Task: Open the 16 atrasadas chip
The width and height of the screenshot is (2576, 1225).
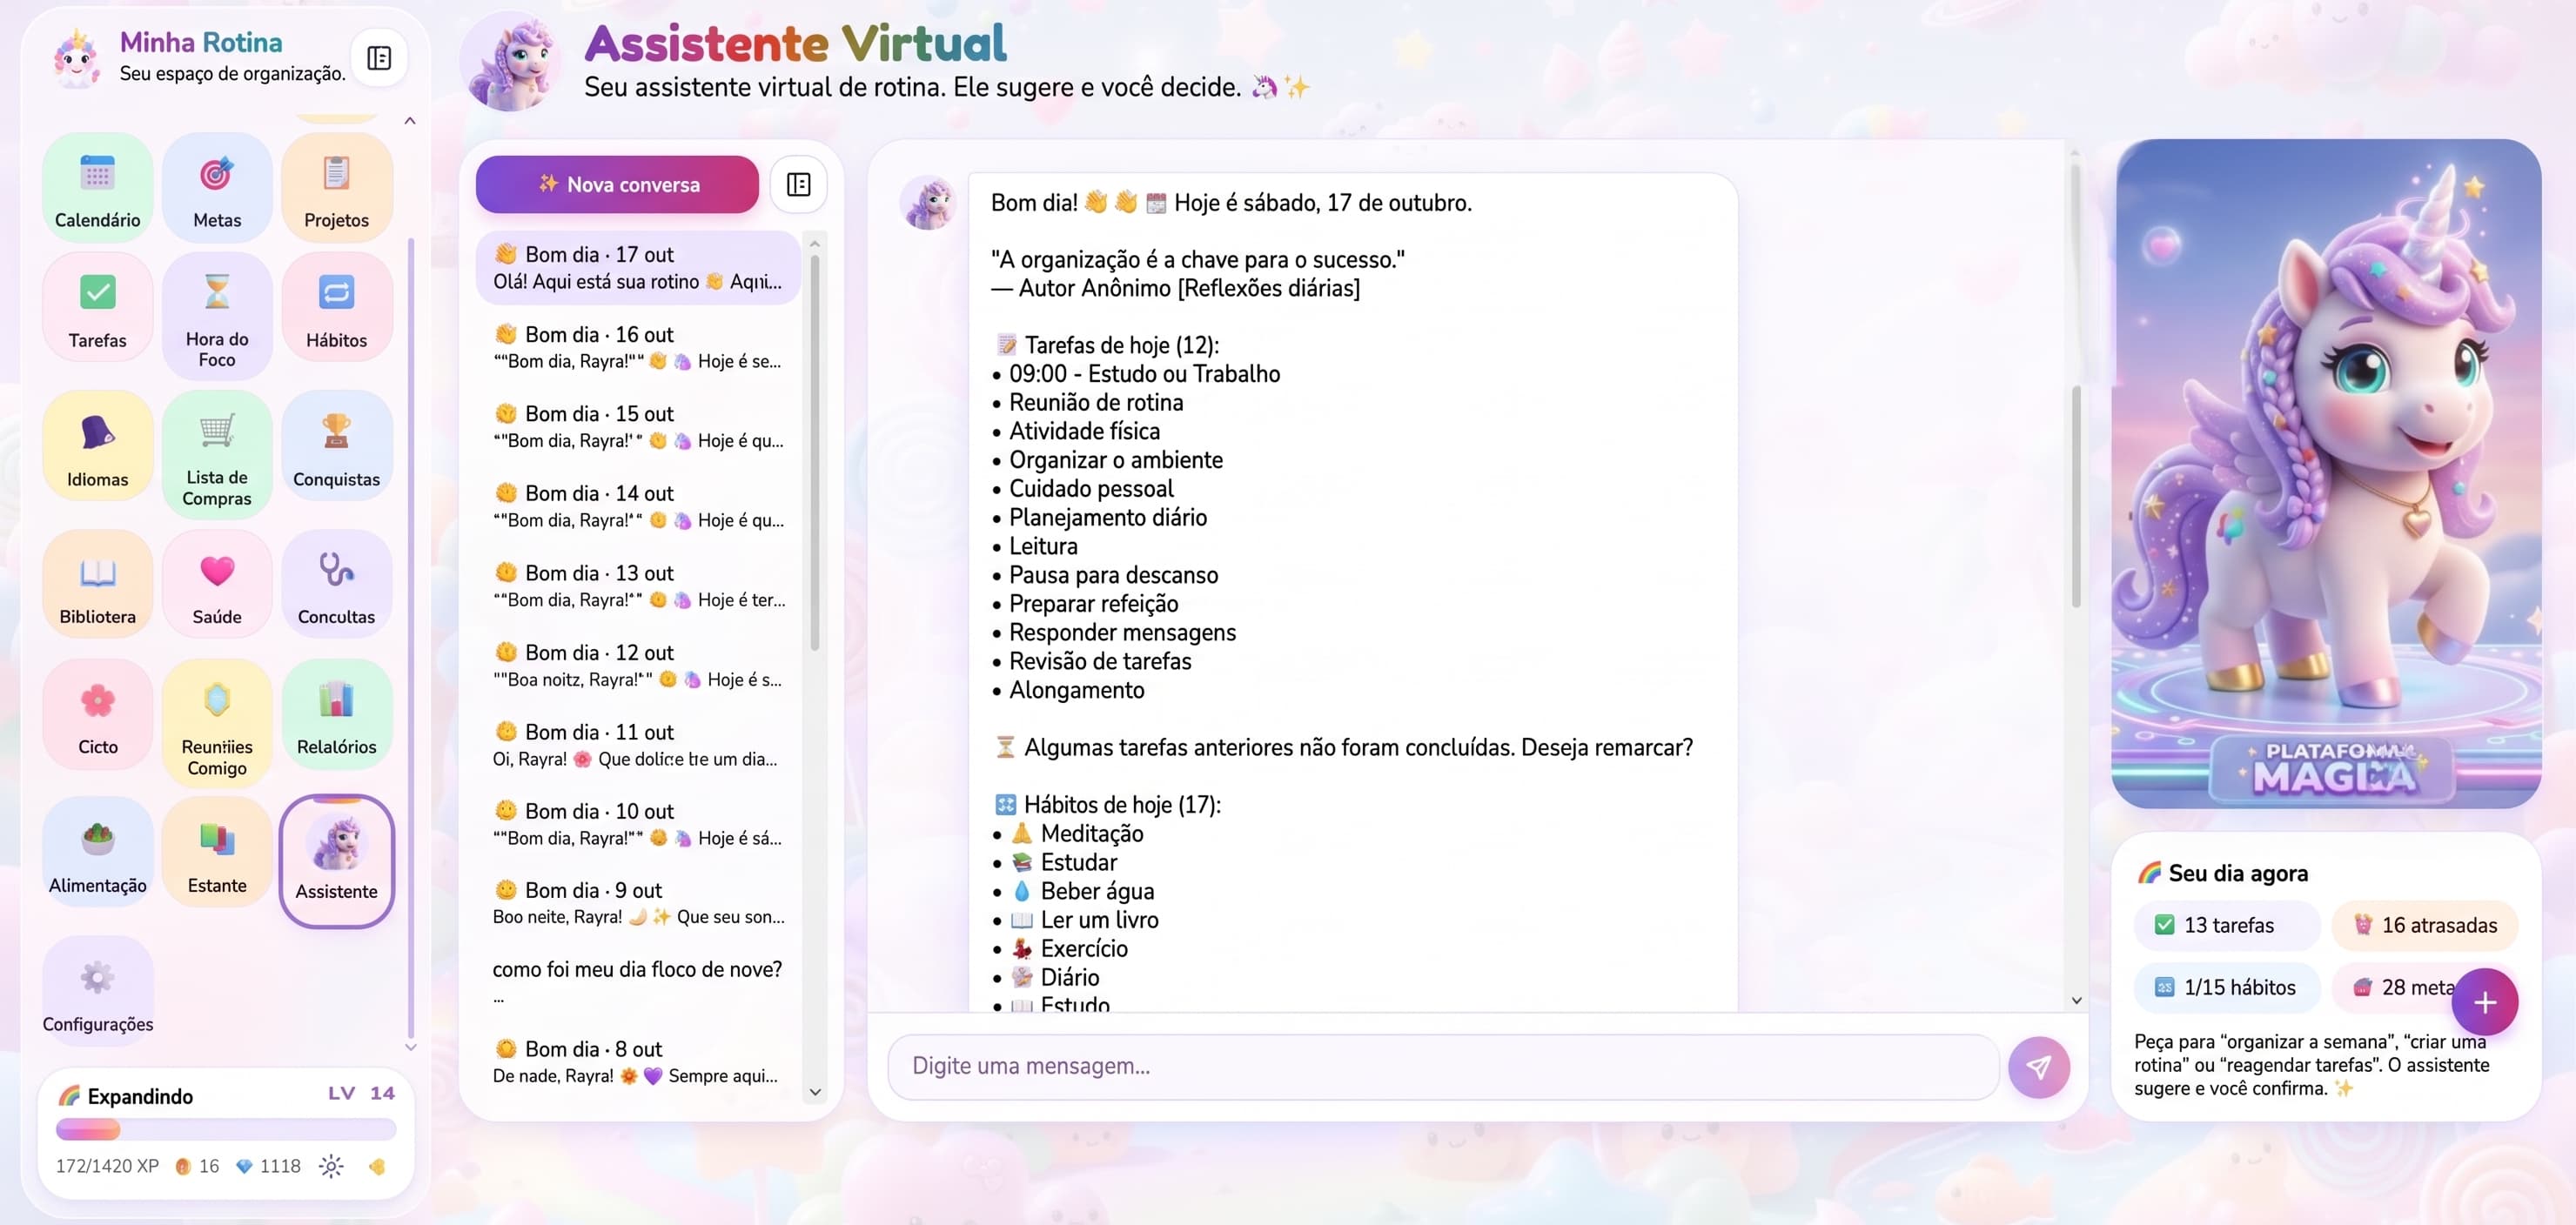Action: pos(2425,925)
